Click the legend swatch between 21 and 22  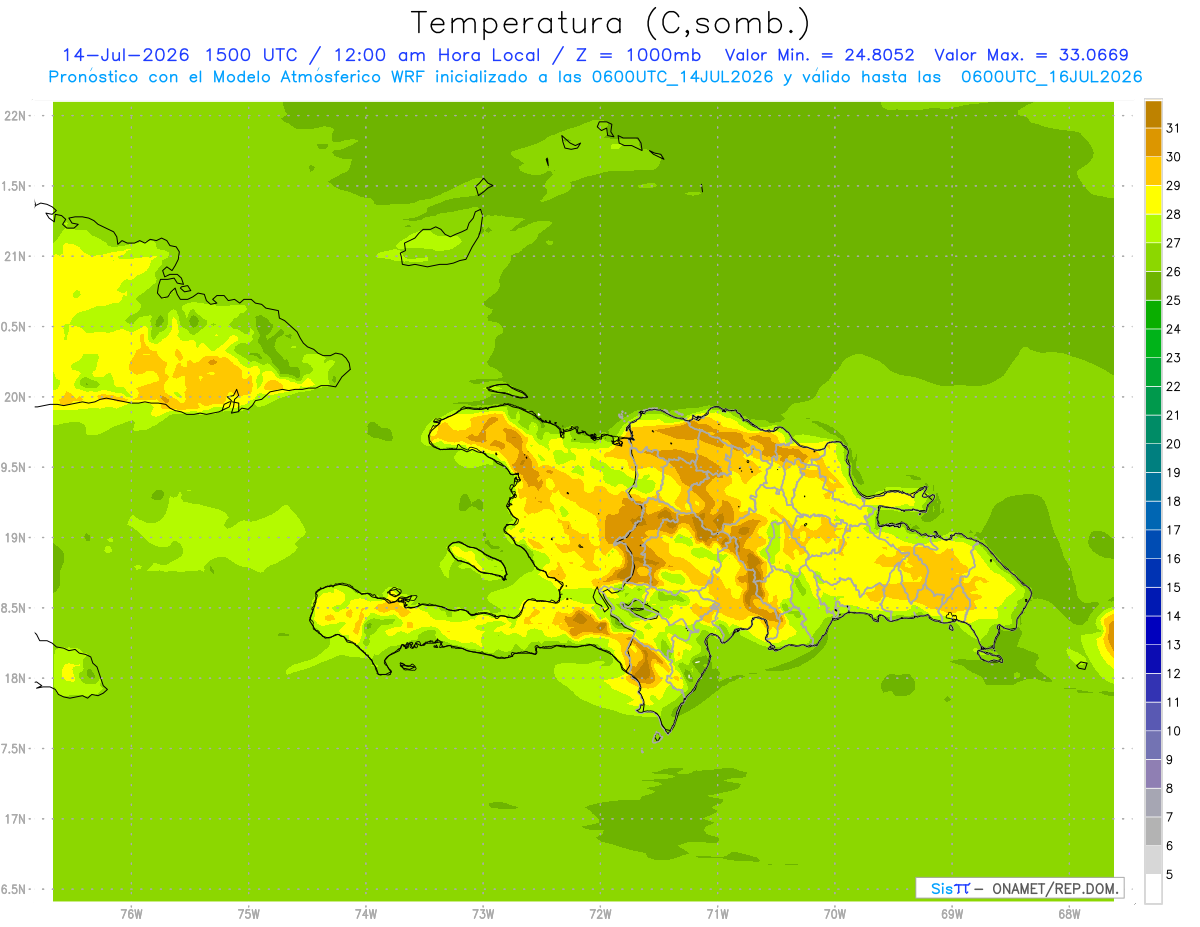pos(1153,400)
